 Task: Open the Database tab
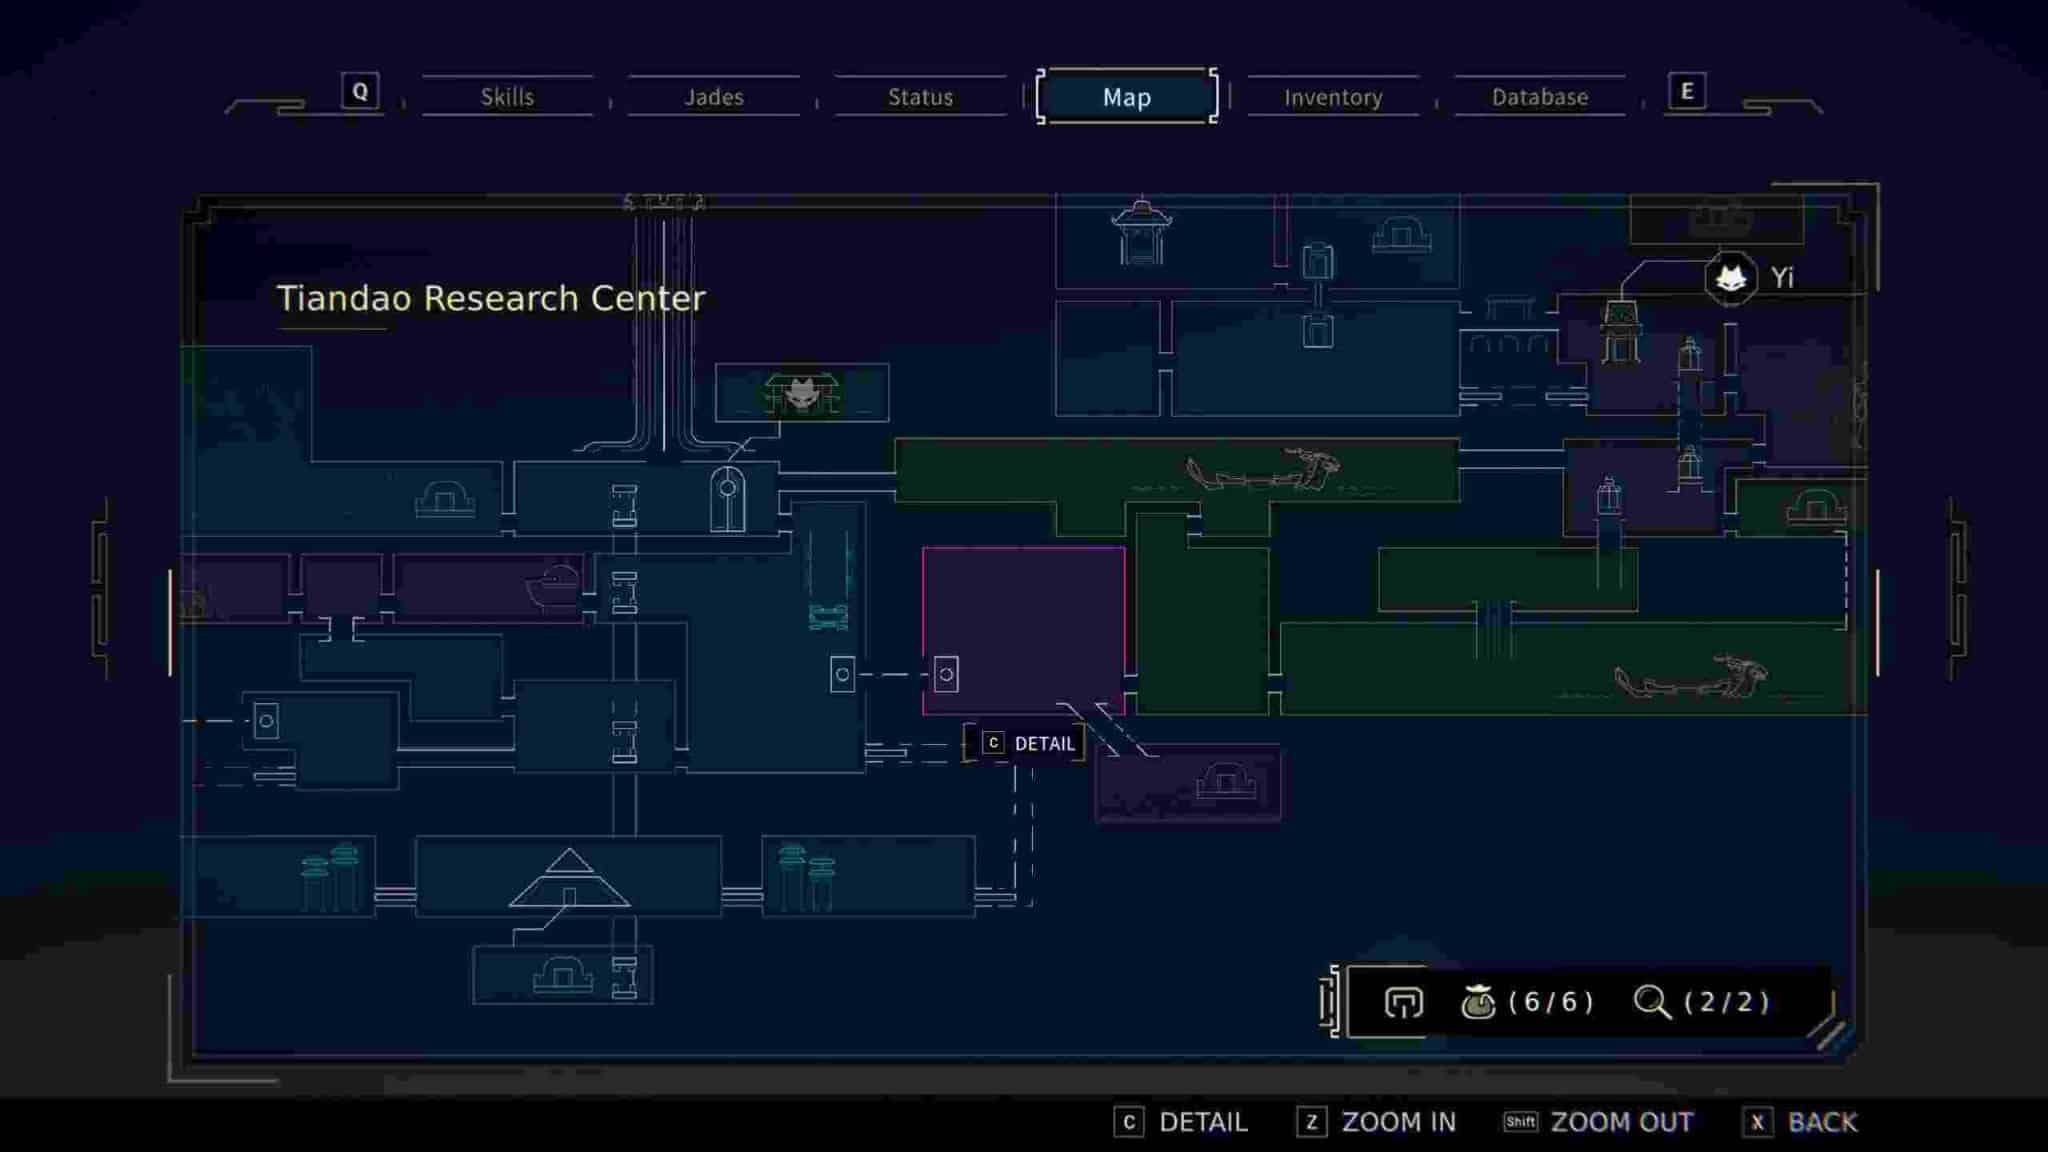pos(1540,97)
